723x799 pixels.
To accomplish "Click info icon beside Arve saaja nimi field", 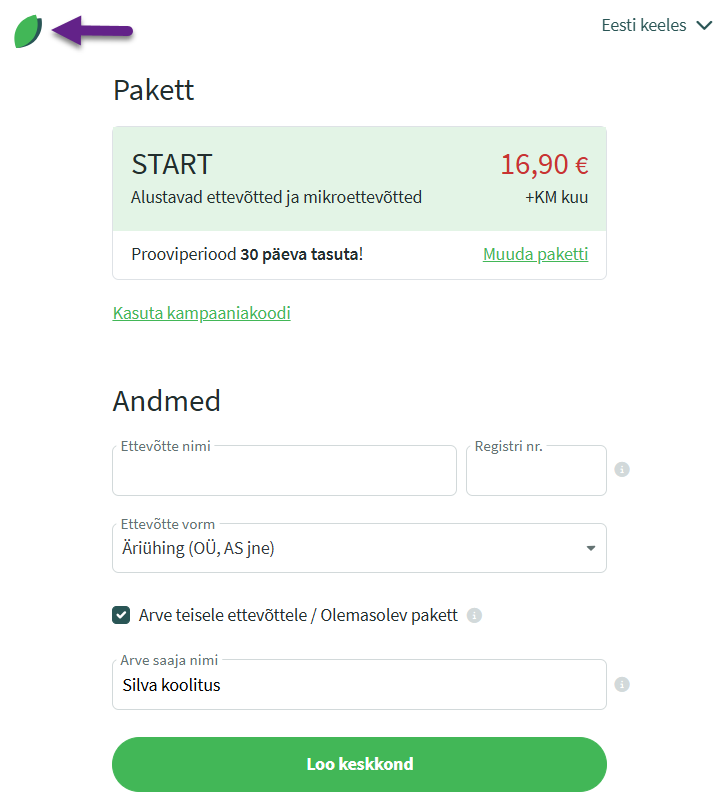I will point(622,685).
